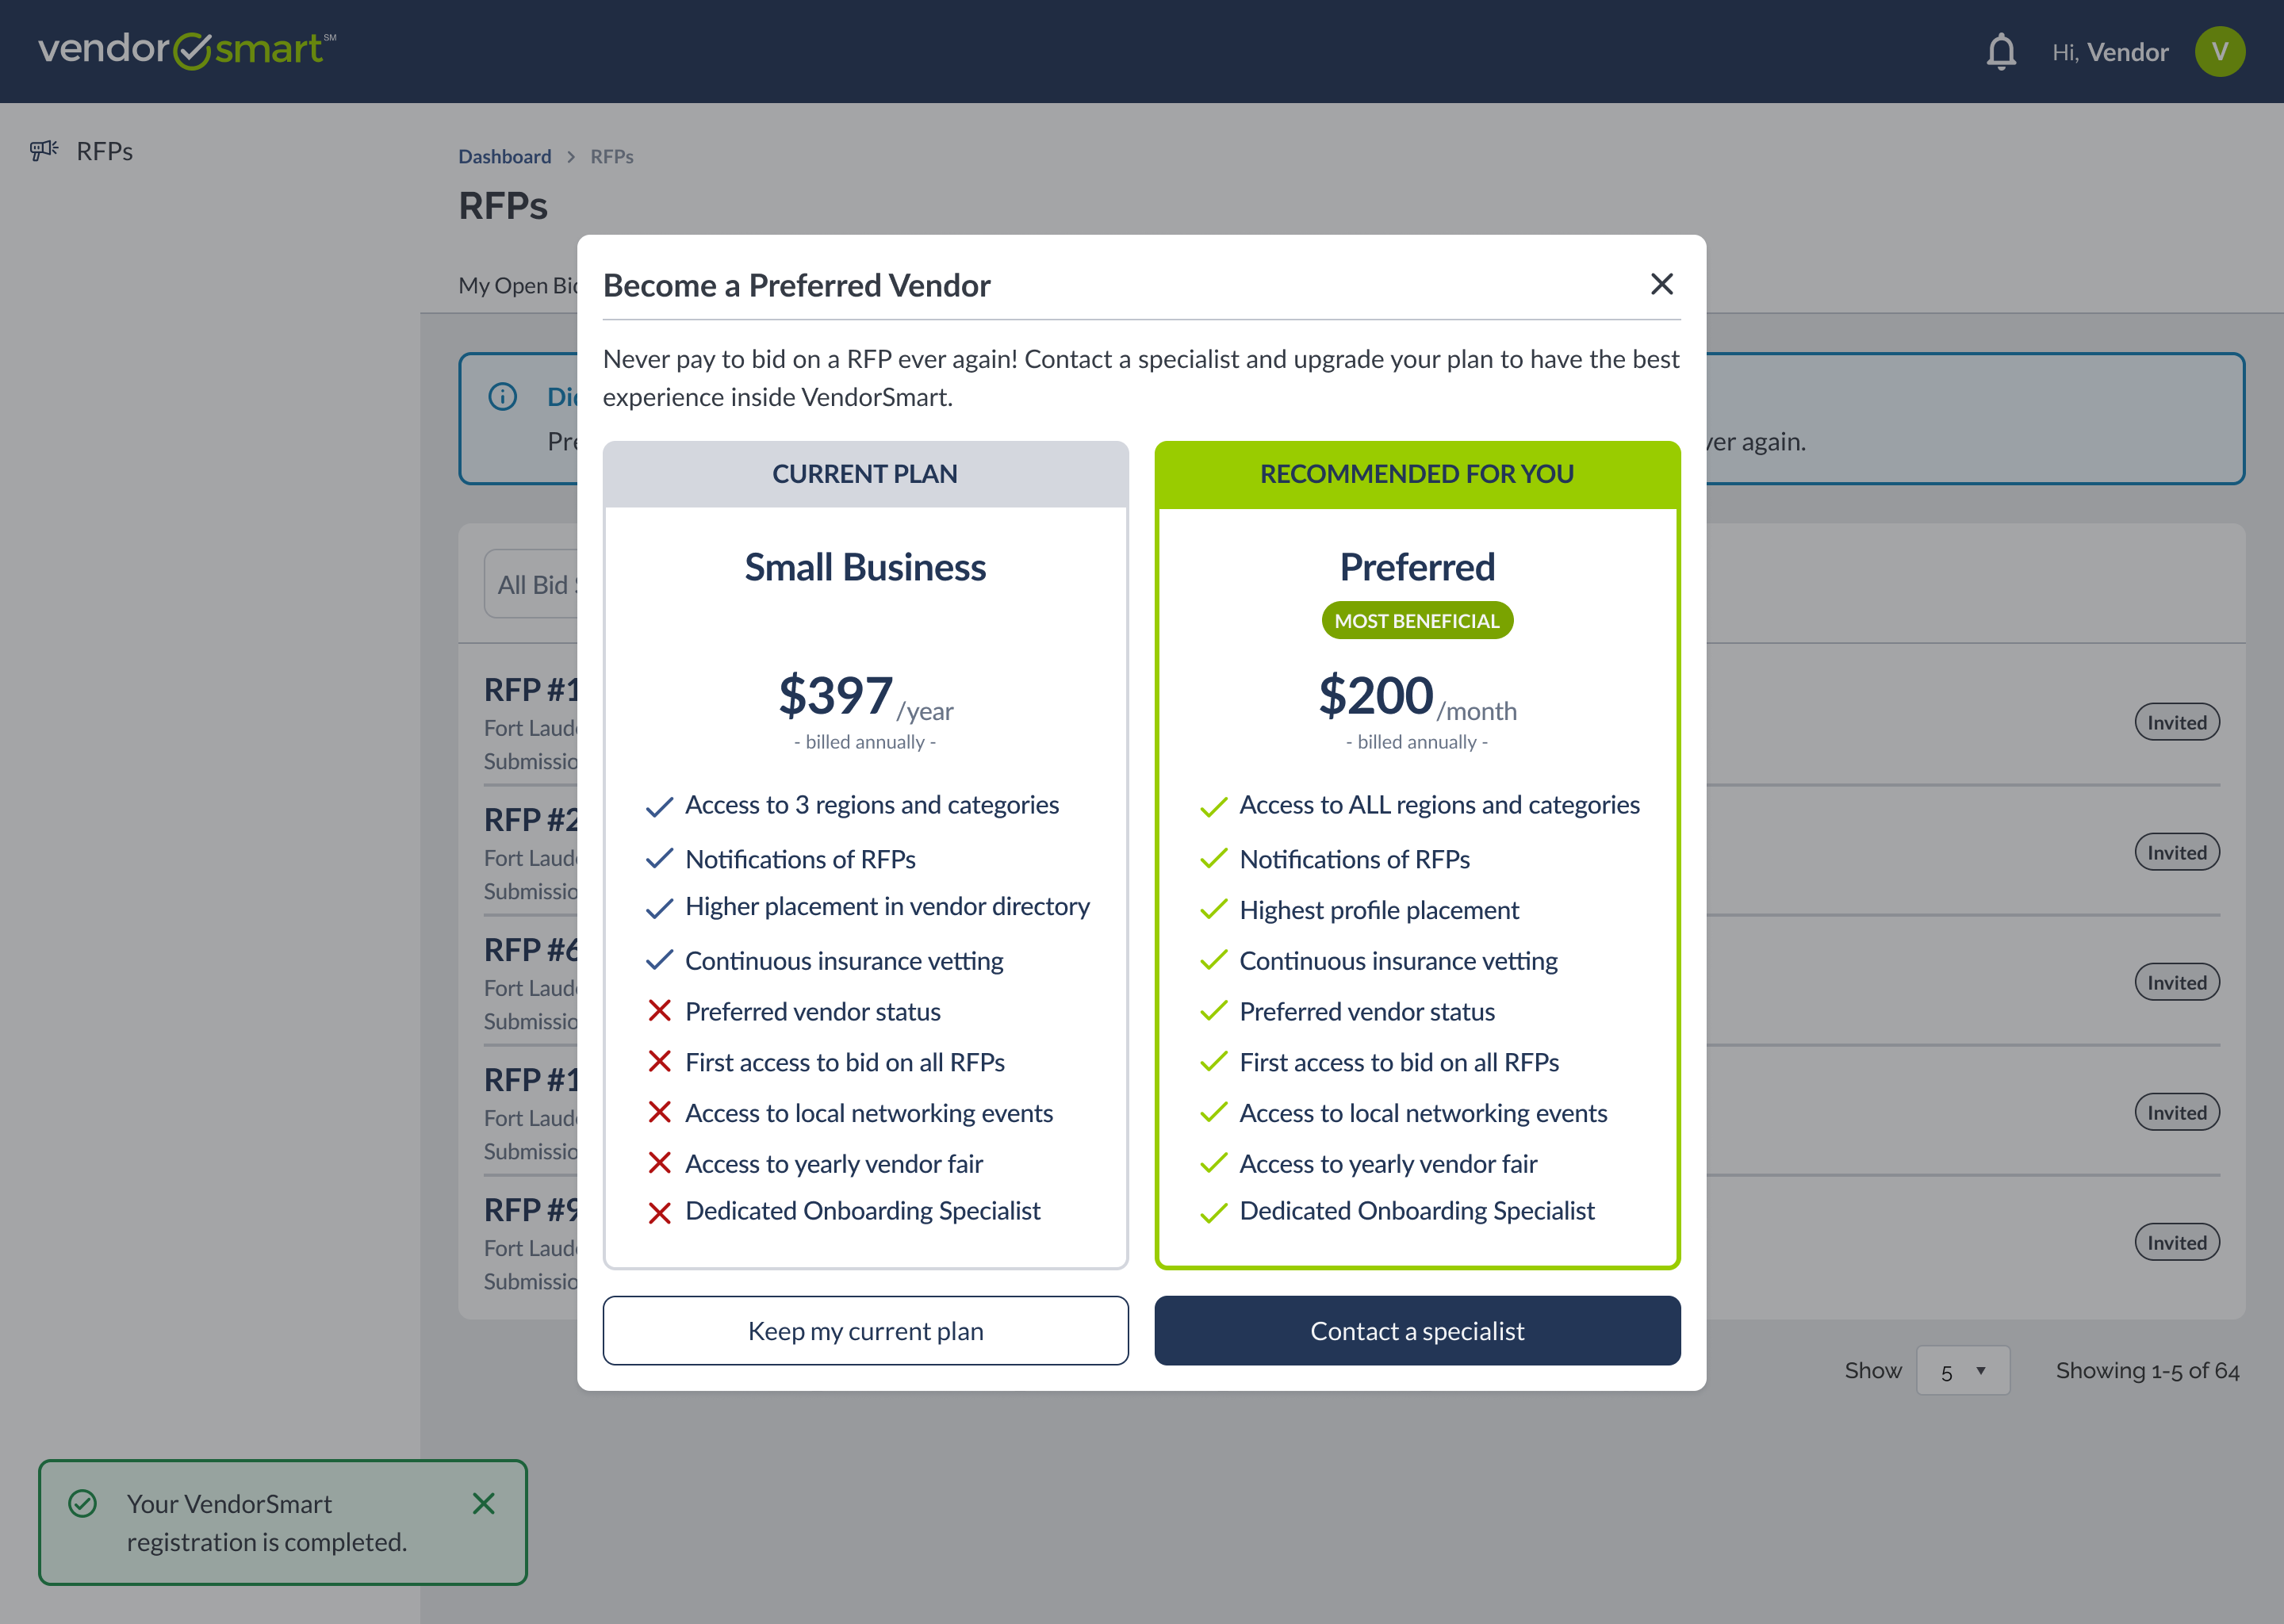Go to the Dashboard breadcrumb link
The height and width of the screenshot is (1624, 2284).
[x=504, y=157]
